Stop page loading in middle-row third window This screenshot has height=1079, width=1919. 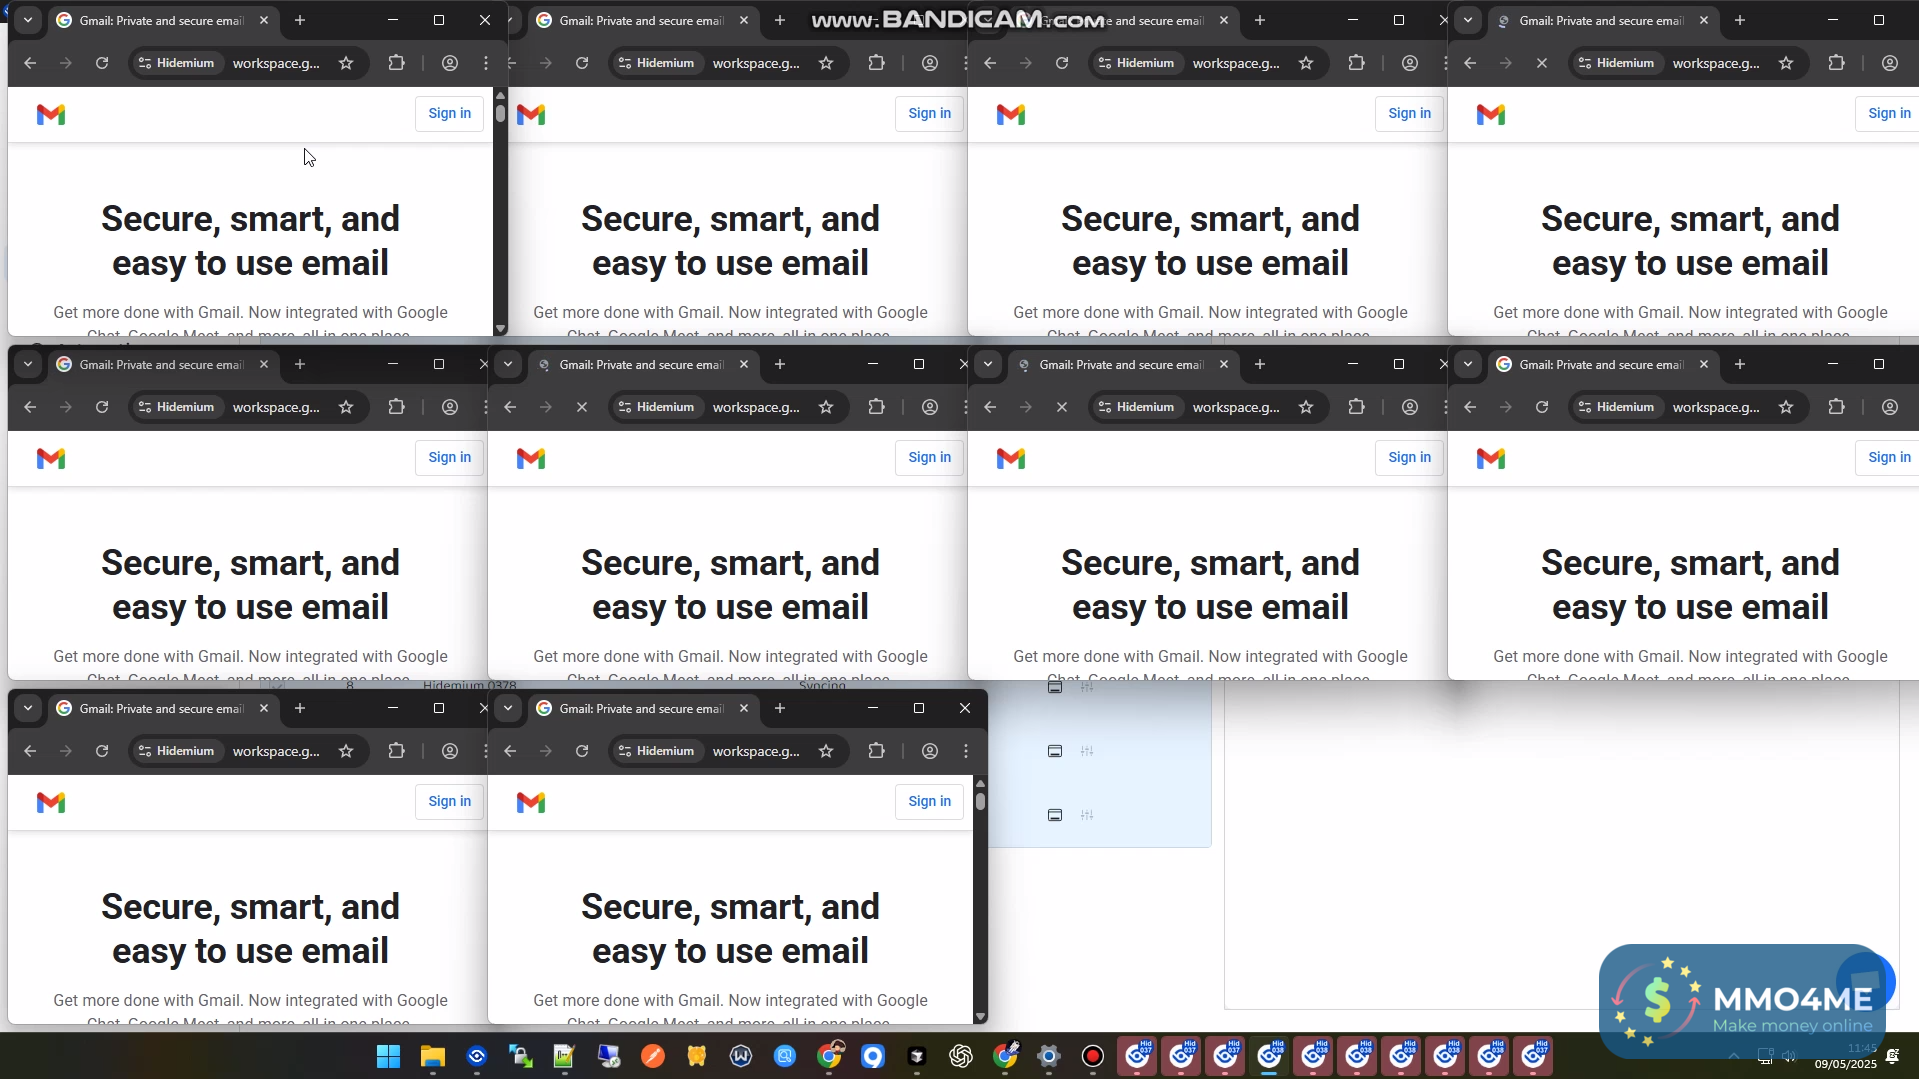click(1062, 407)
